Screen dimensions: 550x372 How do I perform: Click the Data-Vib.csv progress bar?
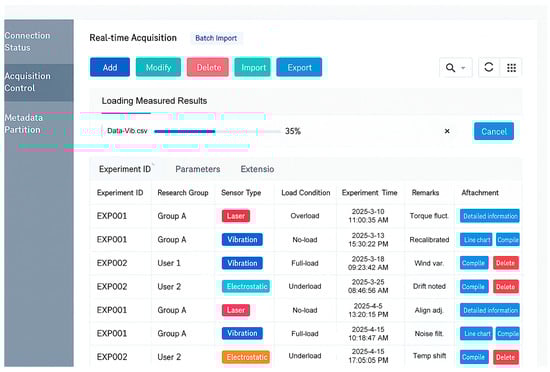[217, 131]
